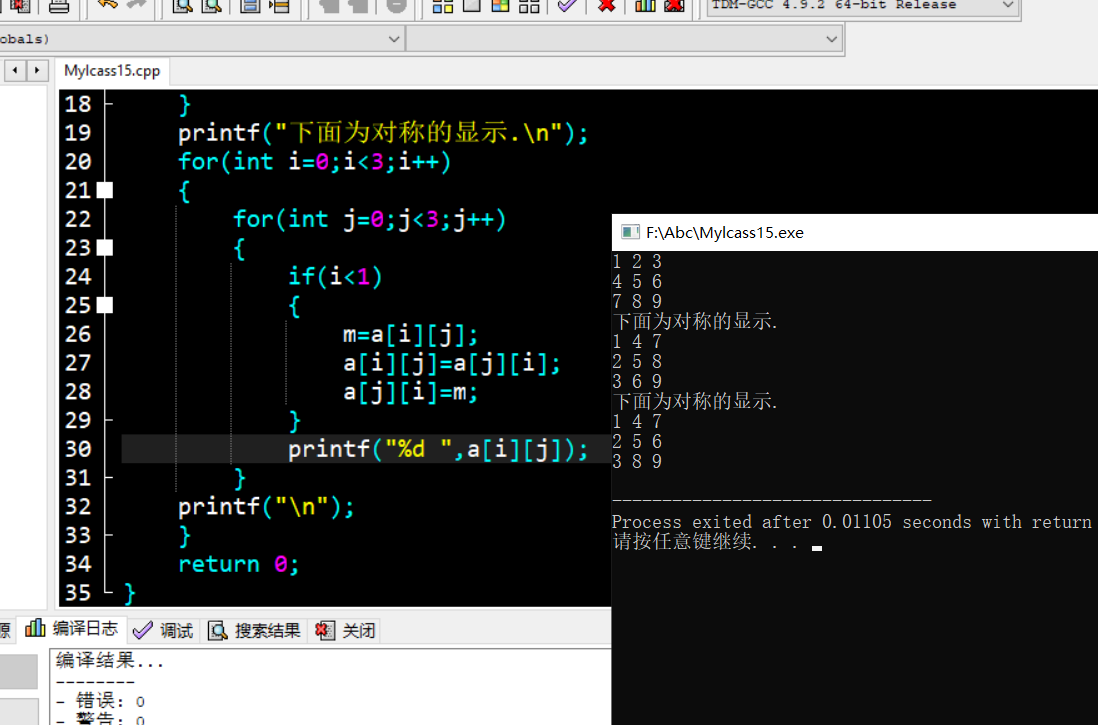Open Profile Analysis chart icon
Image resolution: width=1098 pixels, height=725 pixels.
(645, 6)
